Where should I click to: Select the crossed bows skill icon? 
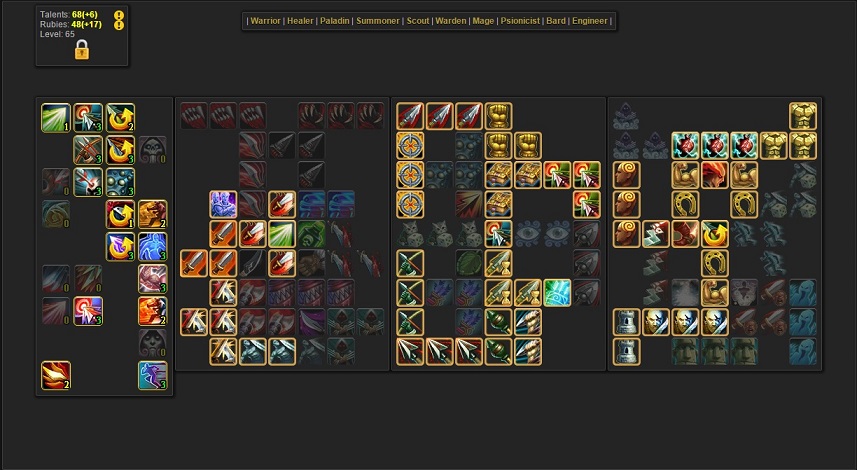pyautogui.click(x=88, y=150)
